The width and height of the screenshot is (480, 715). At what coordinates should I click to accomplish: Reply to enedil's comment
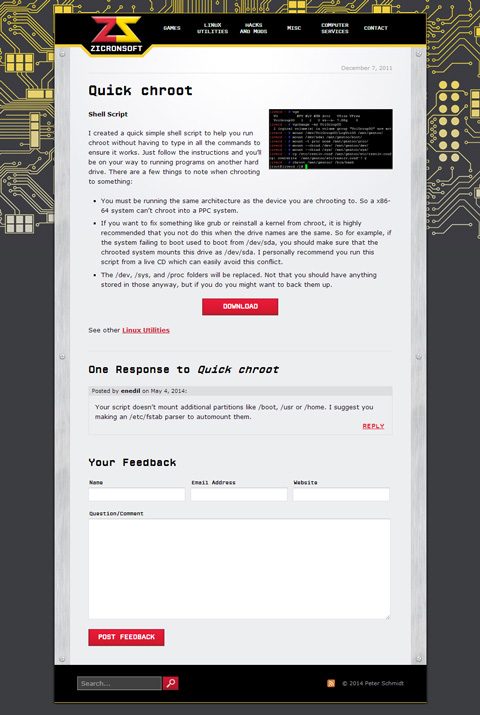point(373,426)
